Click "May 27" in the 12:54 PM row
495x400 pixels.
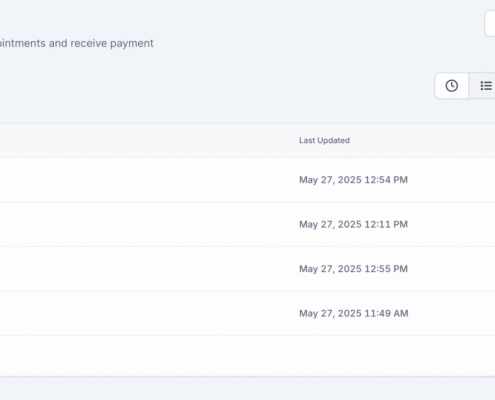pyautogui.click(x=317, y=180)
